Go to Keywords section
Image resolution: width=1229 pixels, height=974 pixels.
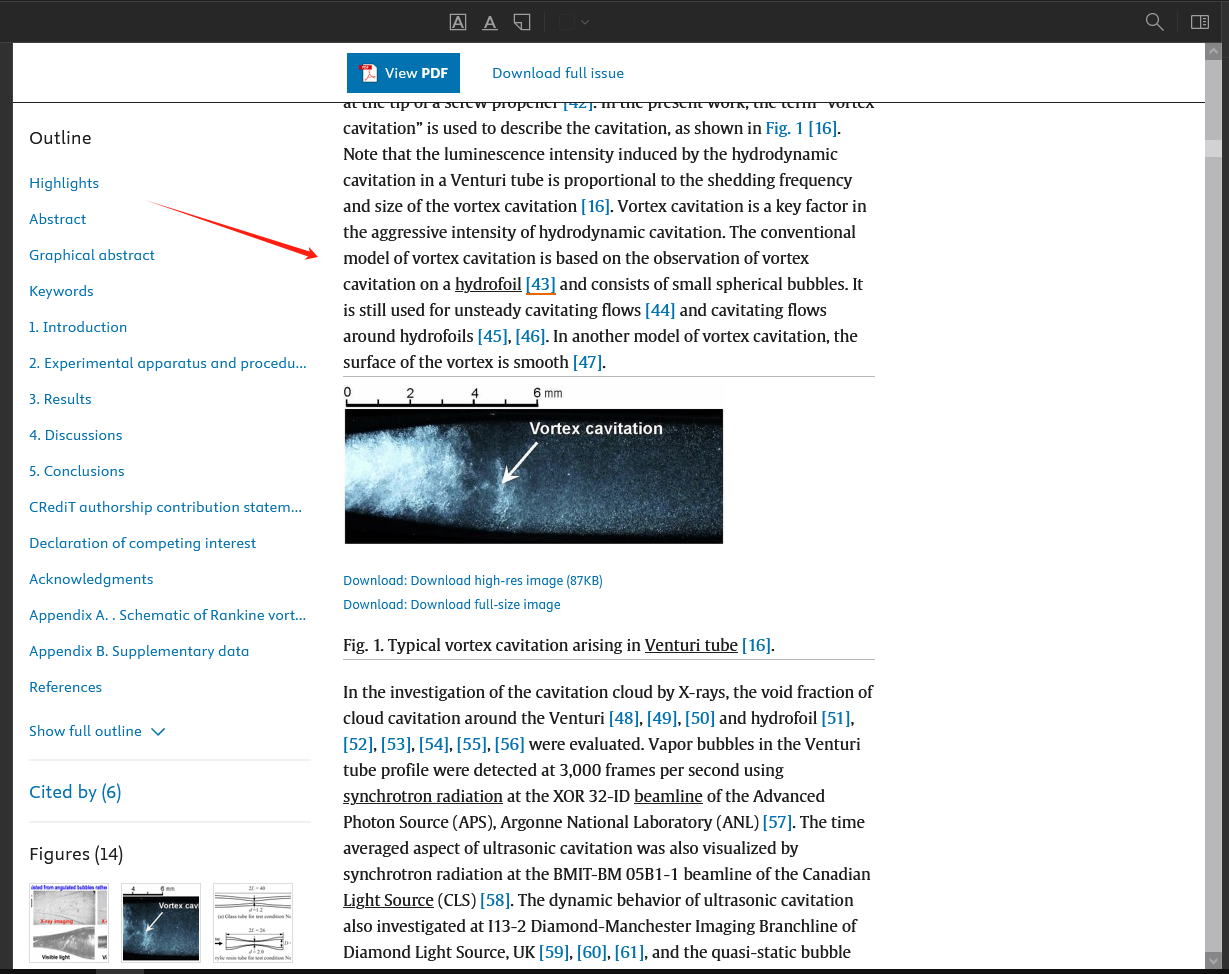pos(61,291)
